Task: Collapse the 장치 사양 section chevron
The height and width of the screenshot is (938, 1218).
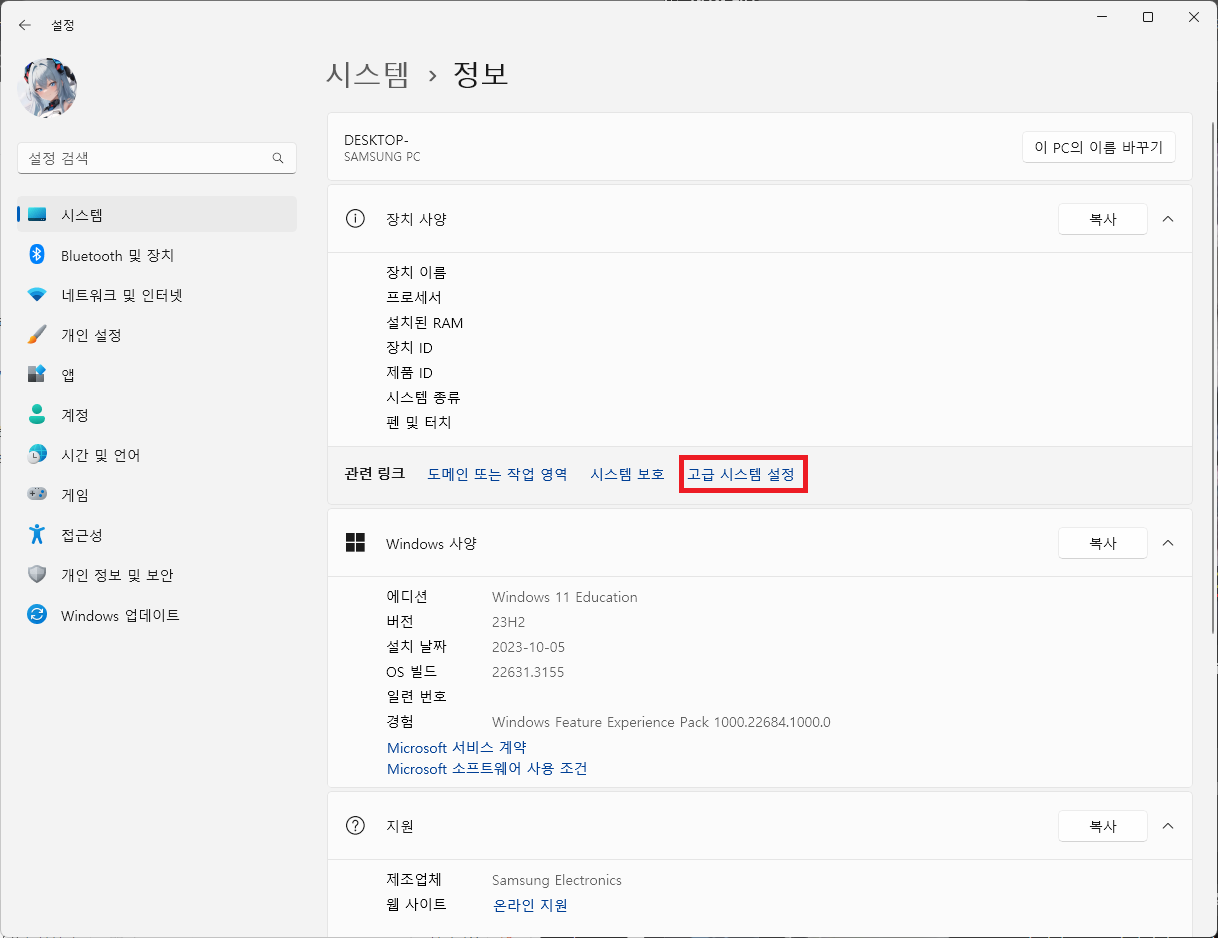Action: click(1168, 219)
